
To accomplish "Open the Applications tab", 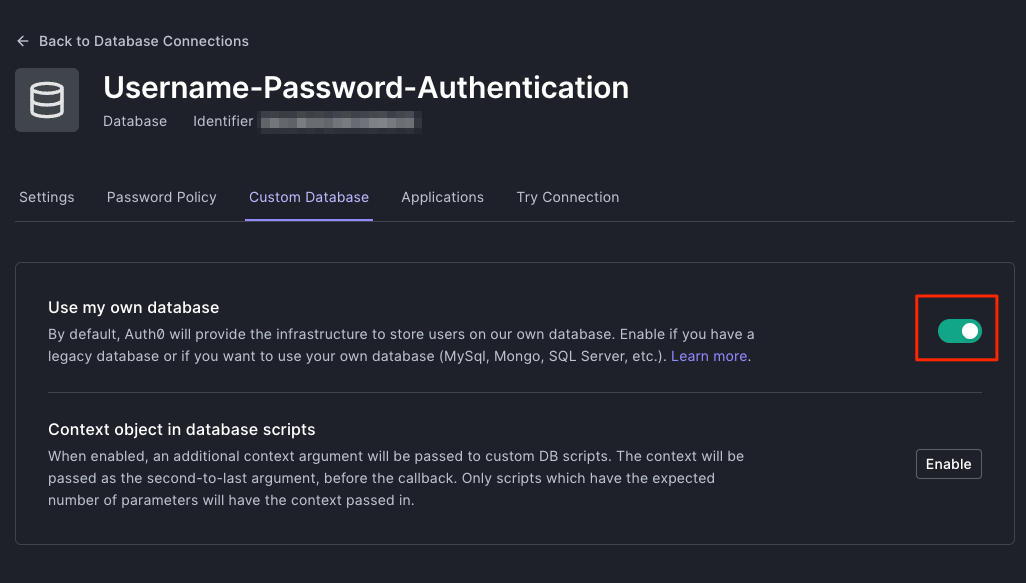I will pos(442,197).
